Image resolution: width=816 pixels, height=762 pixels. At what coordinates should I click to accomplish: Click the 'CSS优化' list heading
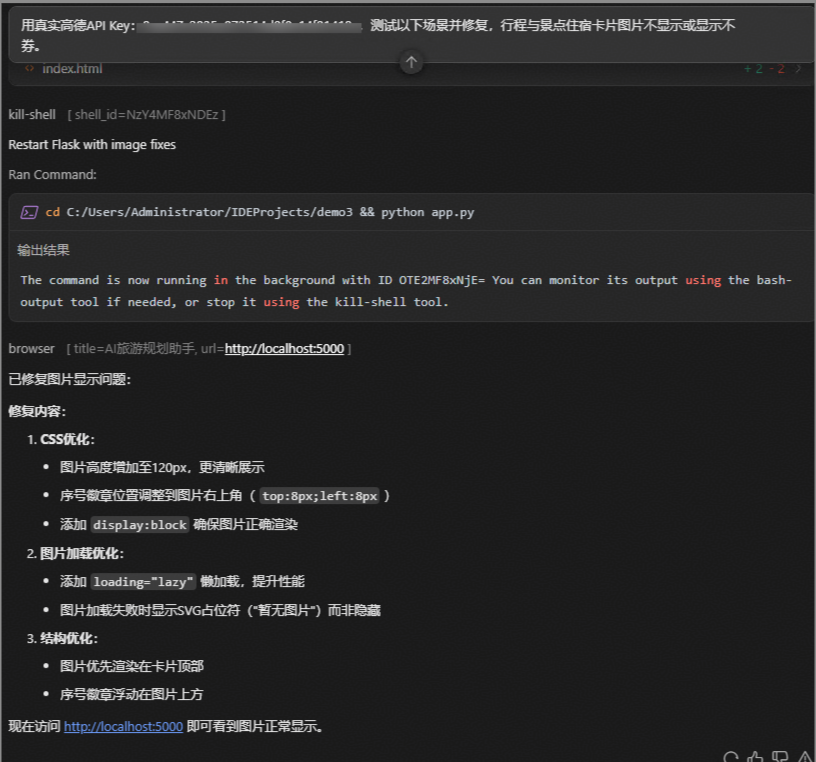point(68,439)
